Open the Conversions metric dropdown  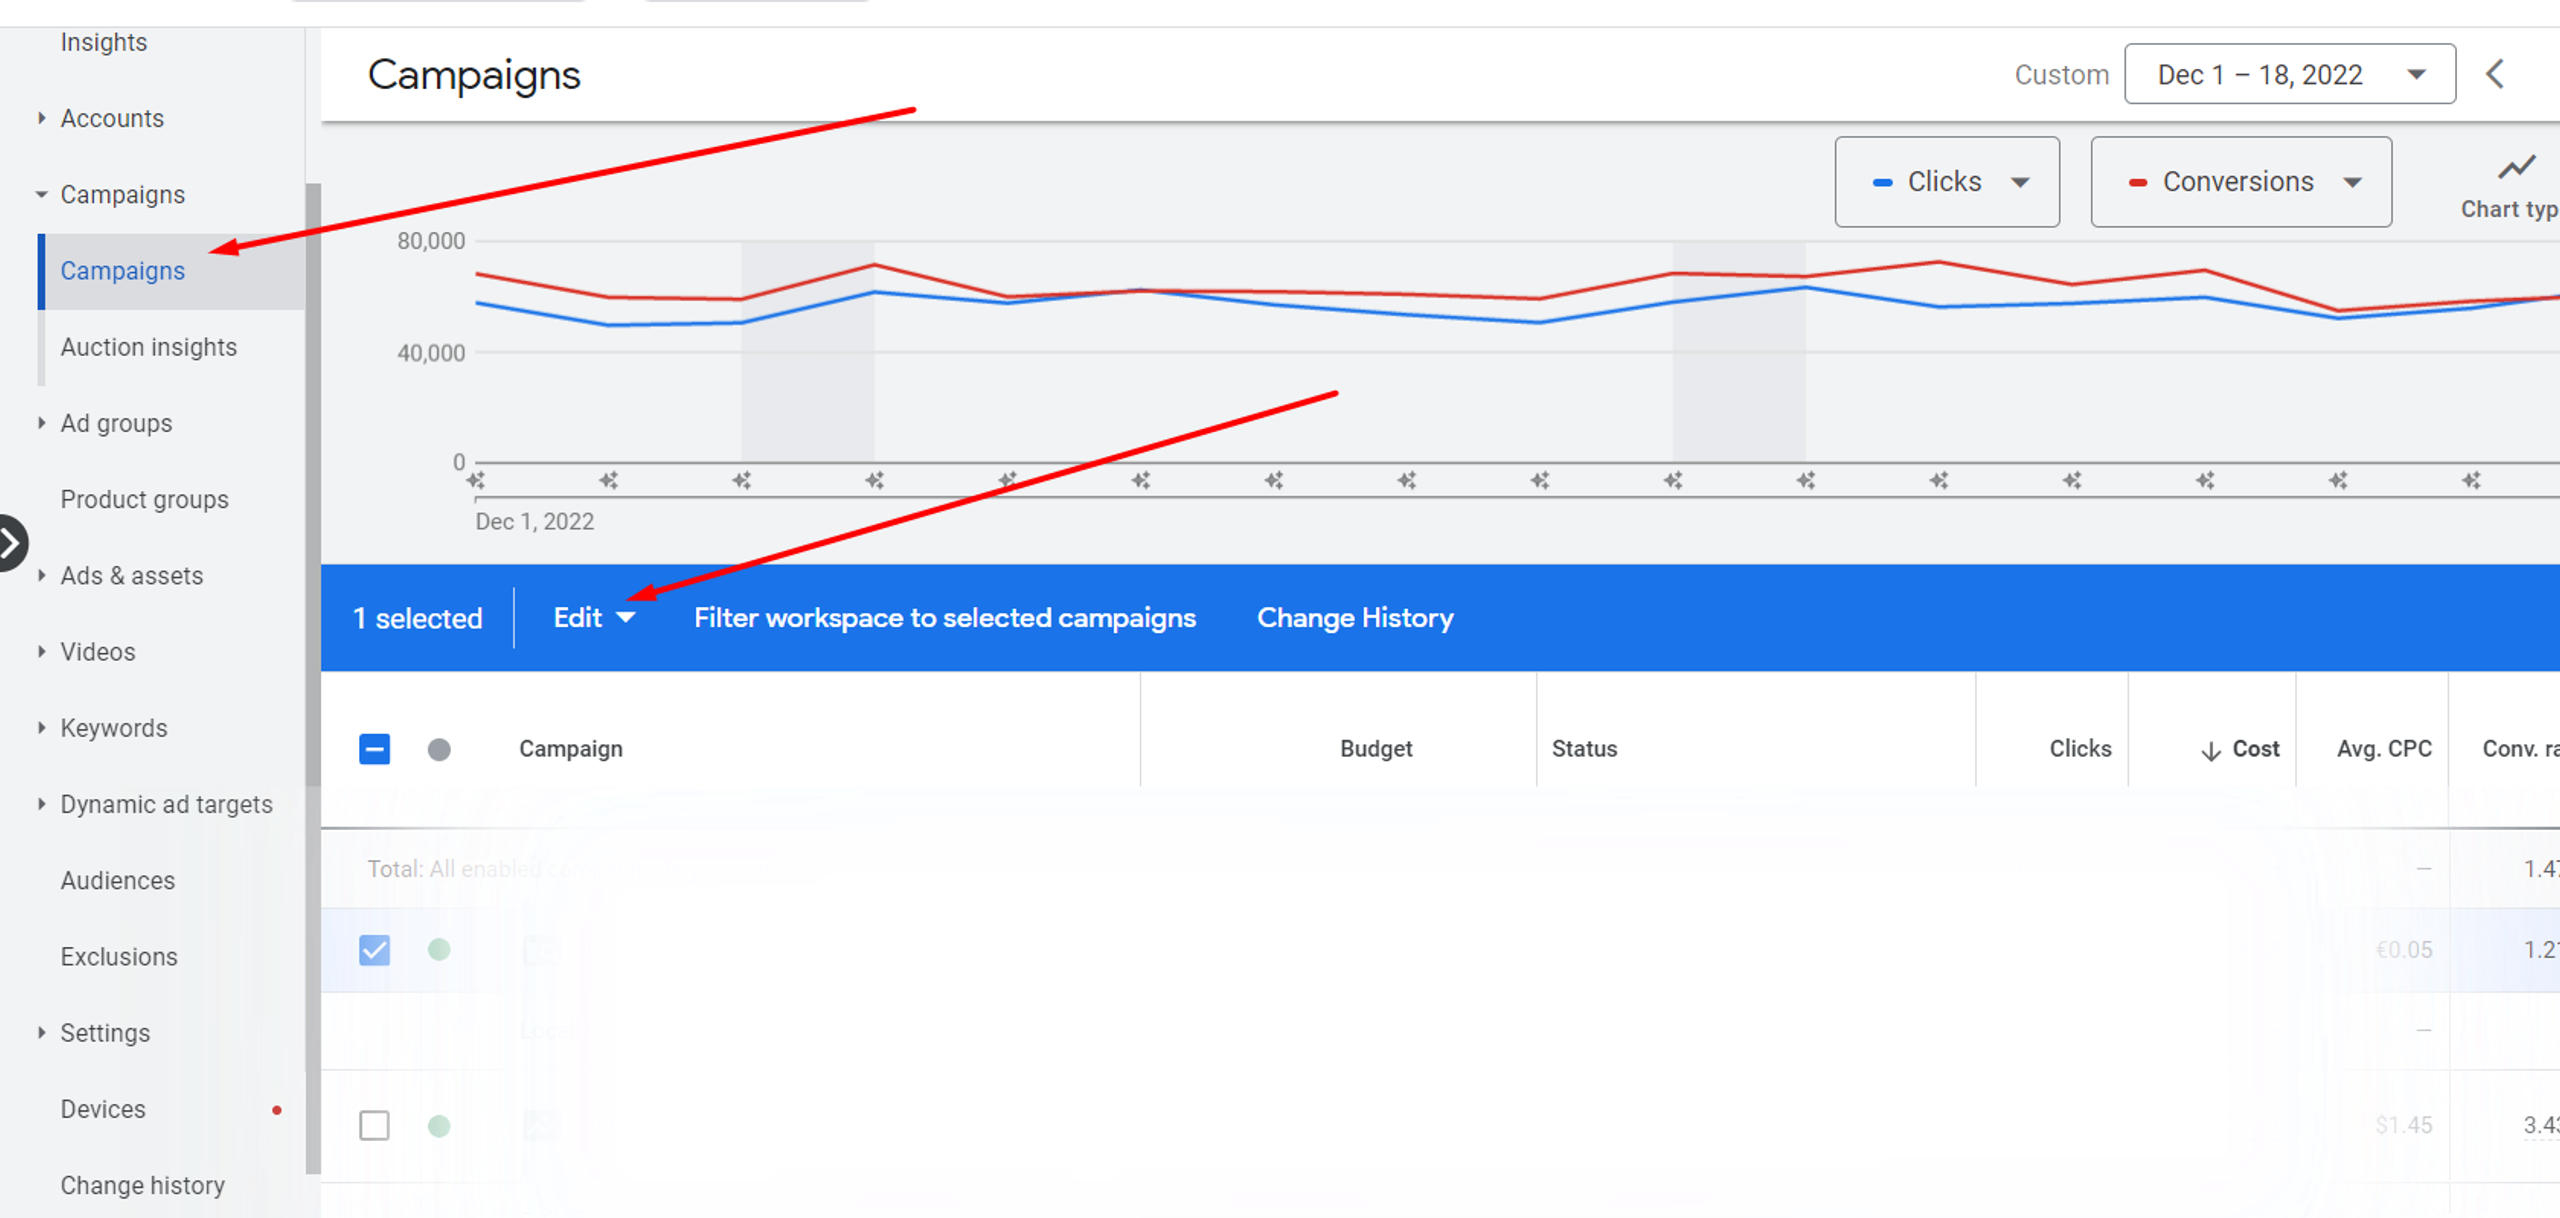point(2240,182)
